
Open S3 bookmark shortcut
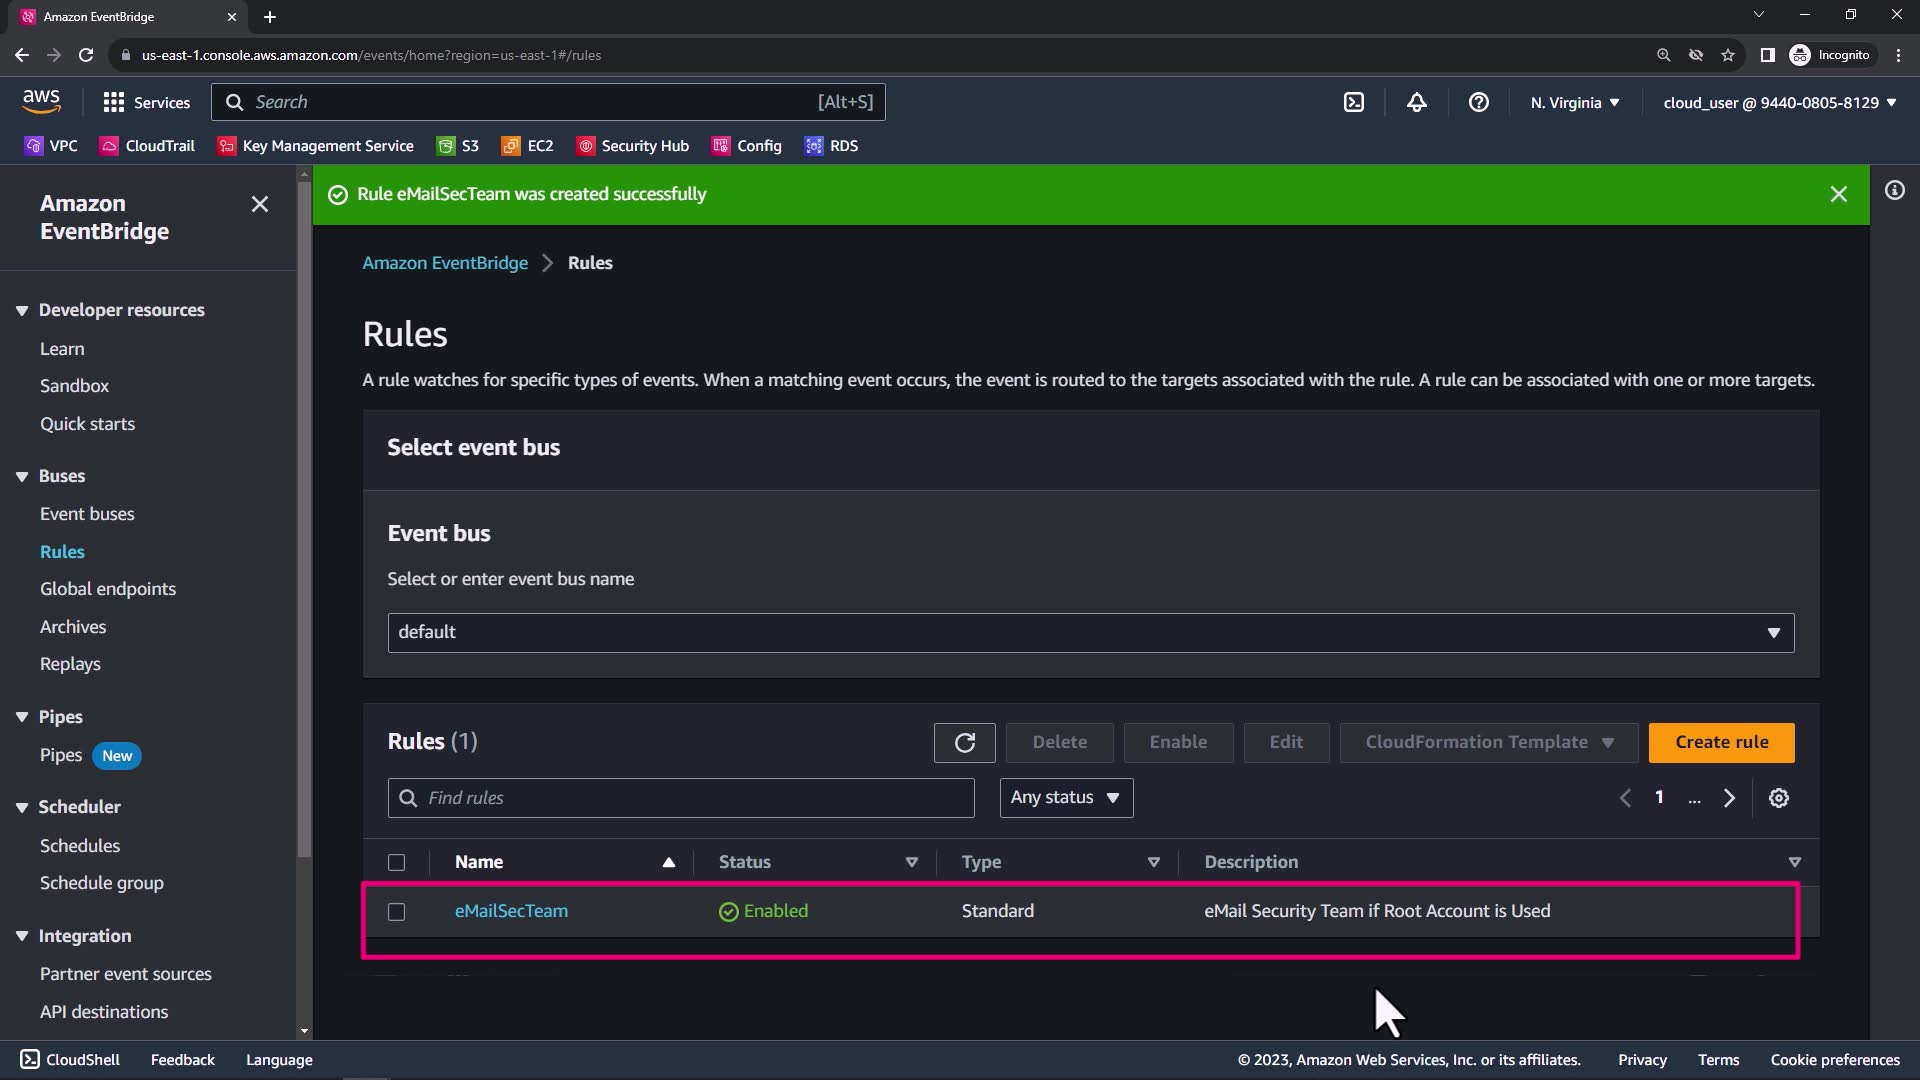tap(458, 146)
